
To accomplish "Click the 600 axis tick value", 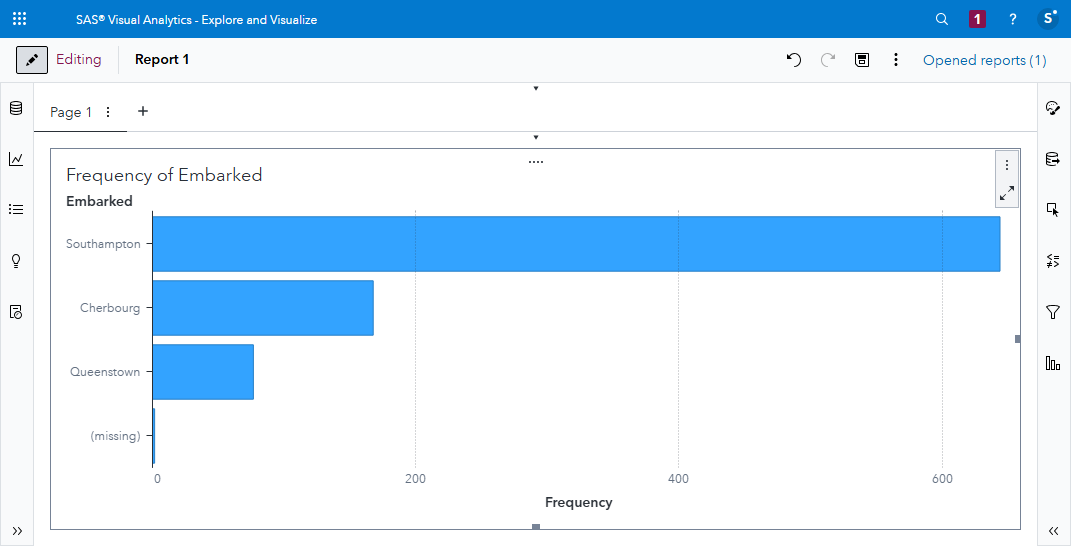I will click(x=942, y=479).
